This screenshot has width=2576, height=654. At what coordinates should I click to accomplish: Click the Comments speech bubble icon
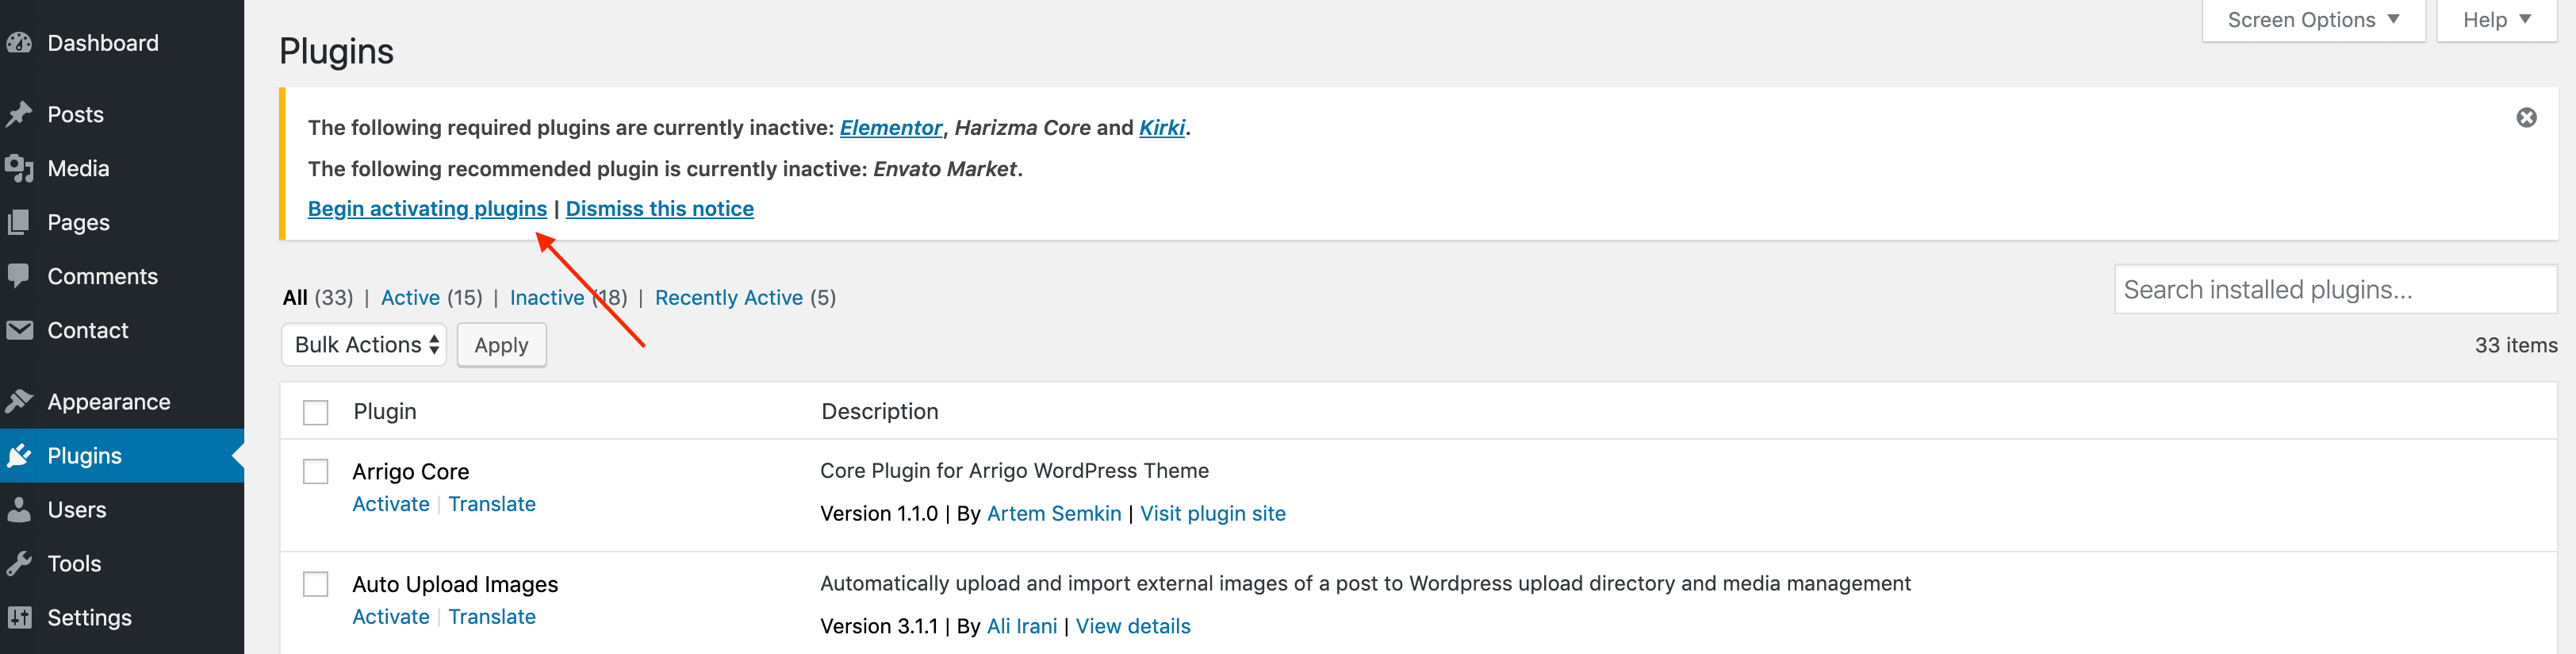[x=19, y=275]
